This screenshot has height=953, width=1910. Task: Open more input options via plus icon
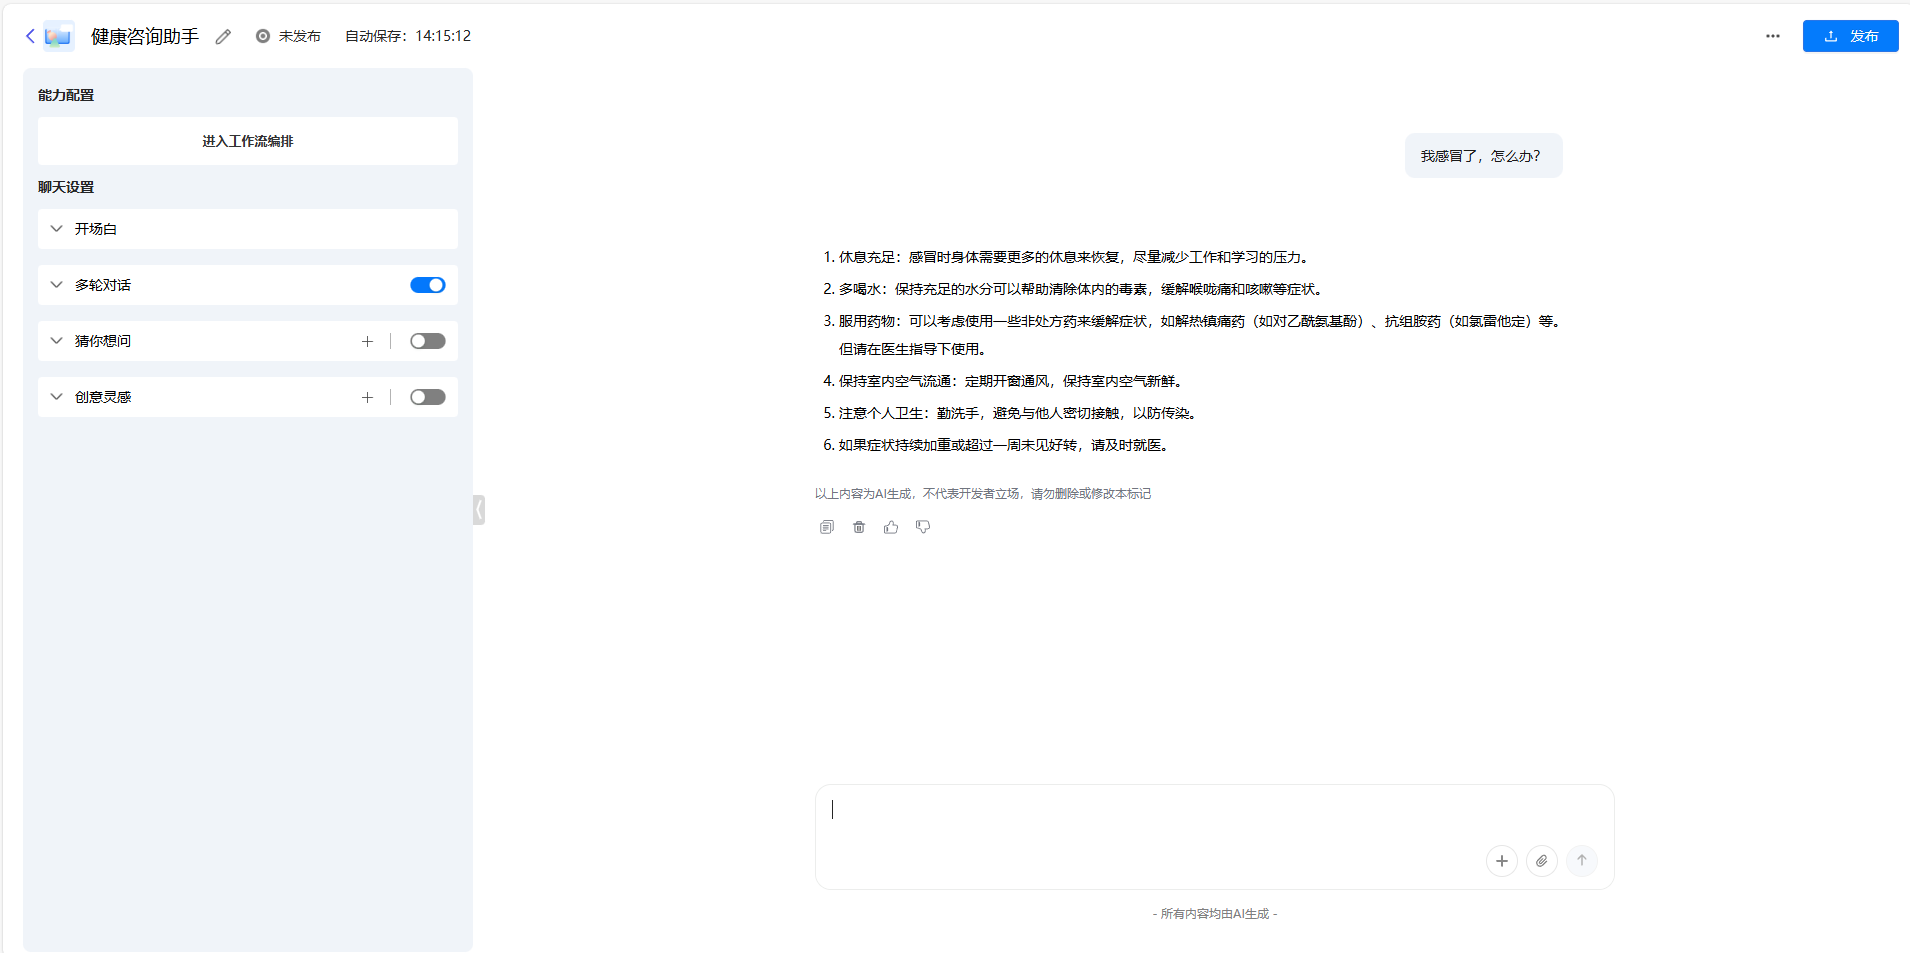(1501, 860)
